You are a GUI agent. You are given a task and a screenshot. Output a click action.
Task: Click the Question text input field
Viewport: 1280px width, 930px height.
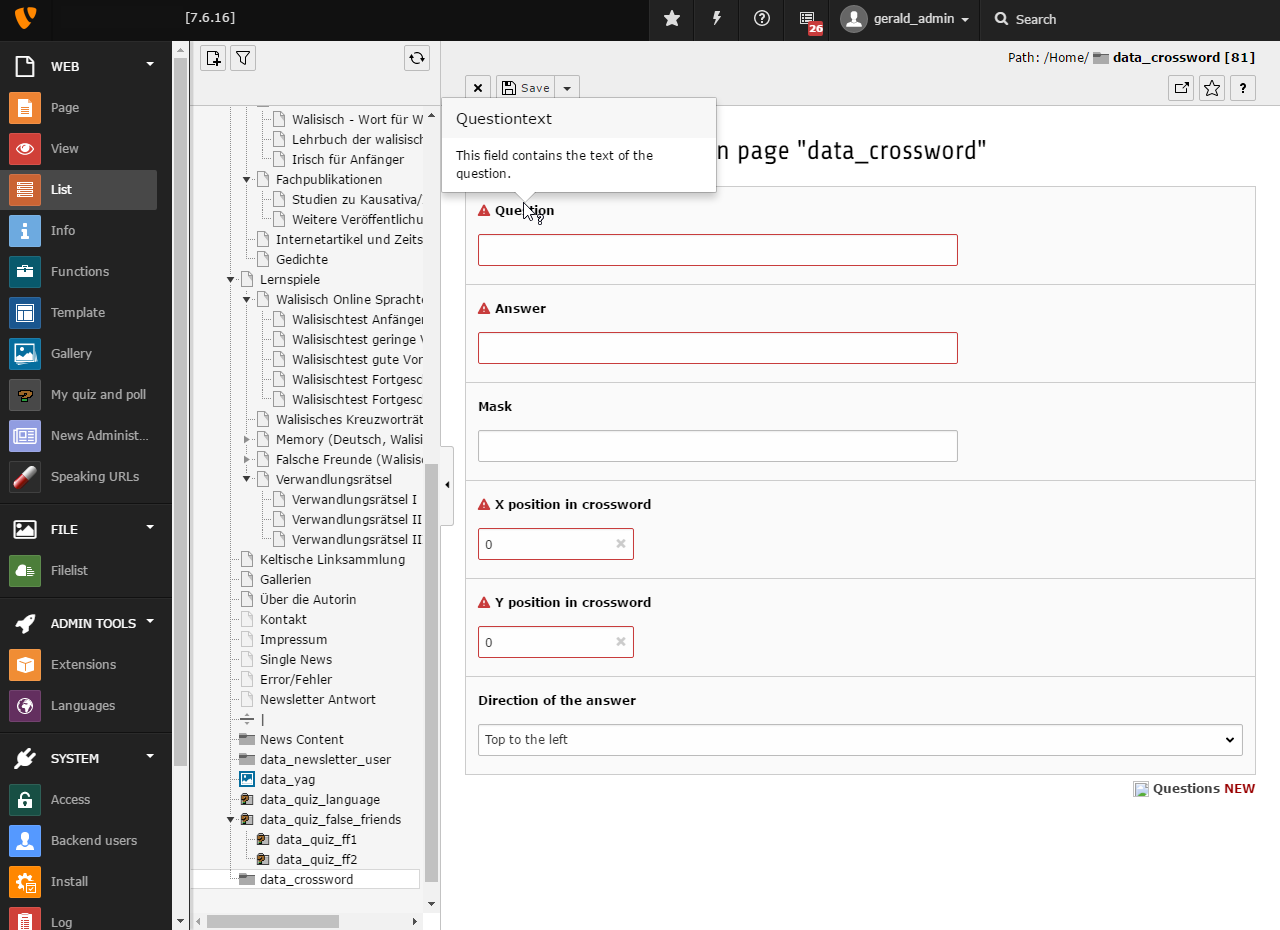click(717, 250)
